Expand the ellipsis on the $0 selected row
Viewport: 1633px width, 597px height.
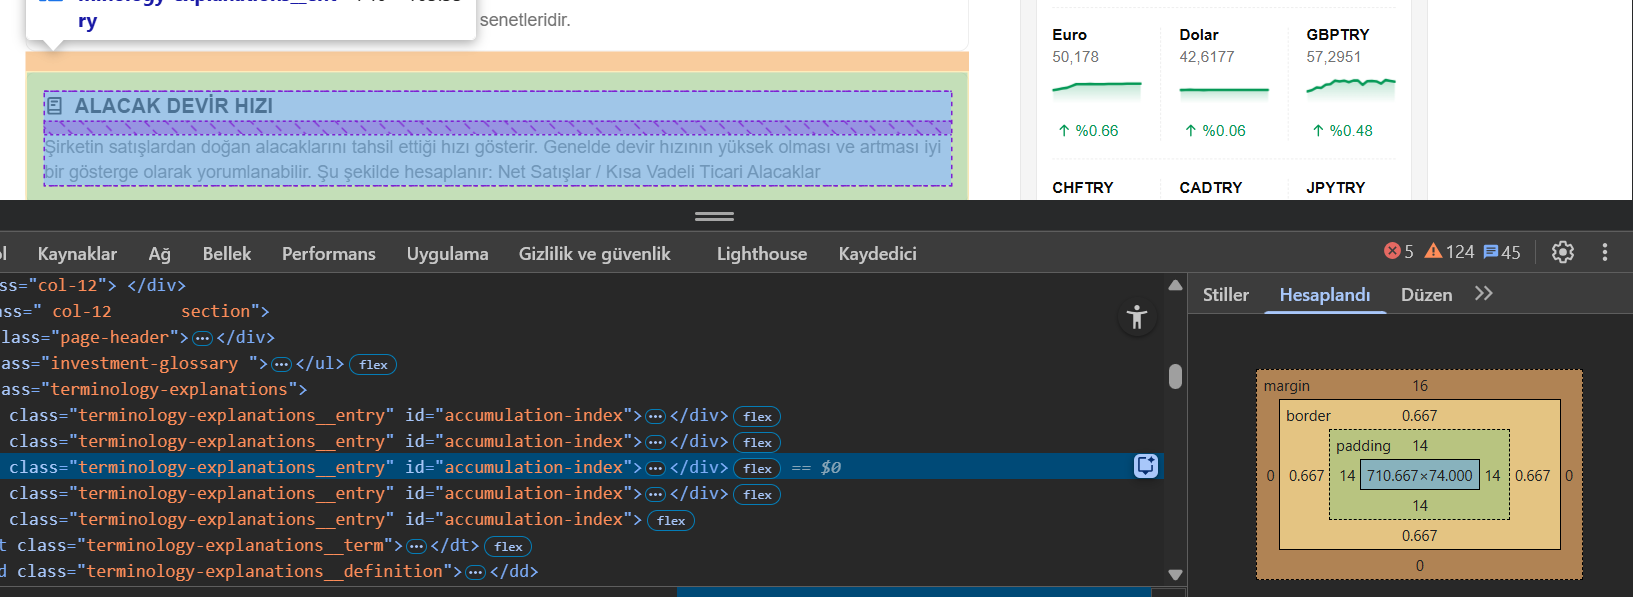tap(655, 468)
